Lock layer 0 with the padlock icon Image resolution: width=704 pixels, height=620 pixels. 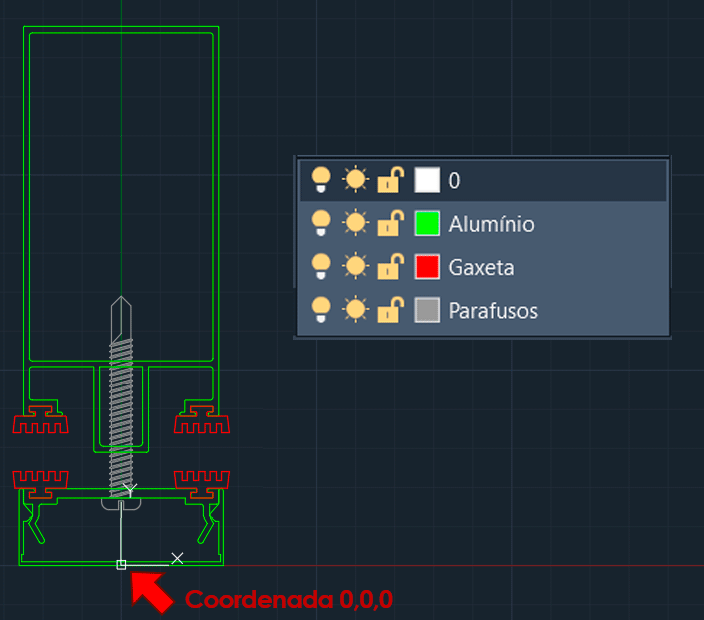coord(390,180)
